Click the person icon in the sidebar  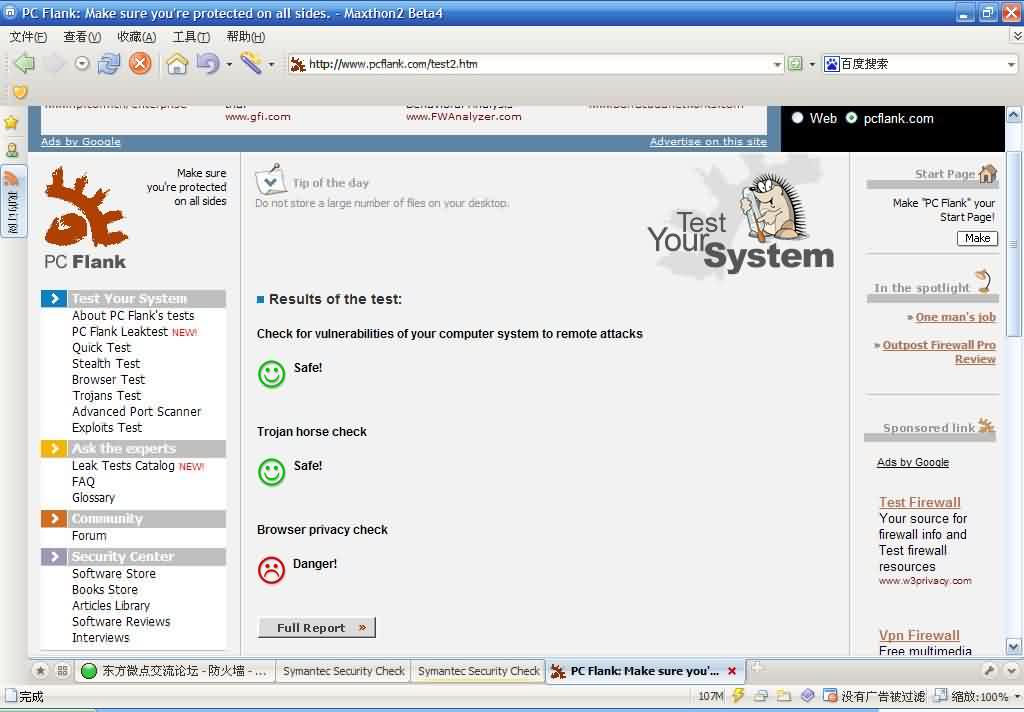click(x=11, y=150)
